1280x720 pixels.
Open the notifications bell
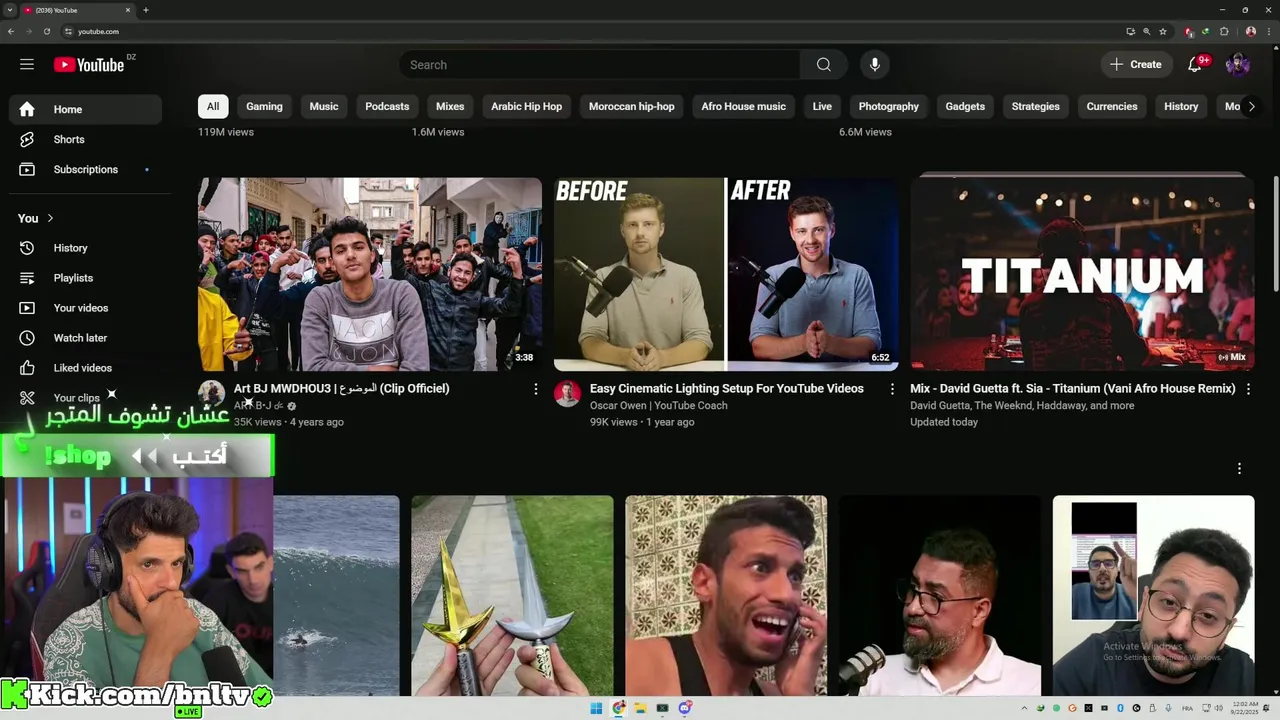(x=1195, y=65)
